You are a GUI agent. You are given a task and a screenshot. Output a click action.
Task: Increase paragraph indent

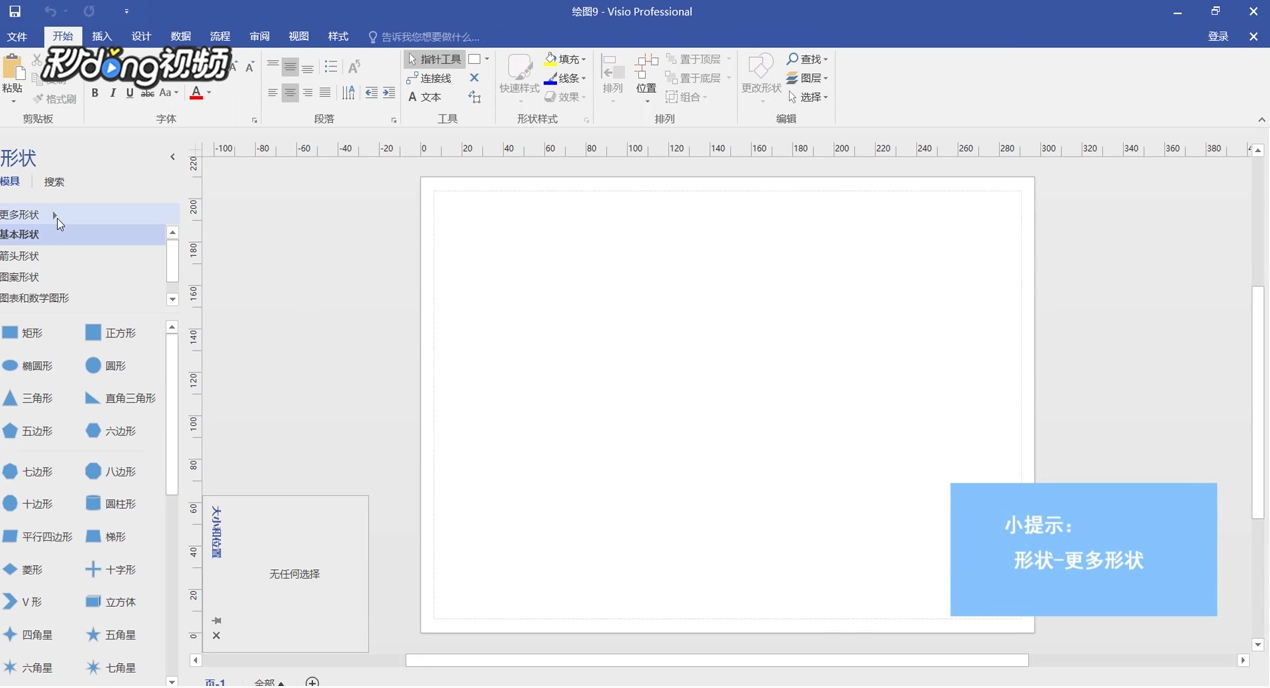[389, 93]
